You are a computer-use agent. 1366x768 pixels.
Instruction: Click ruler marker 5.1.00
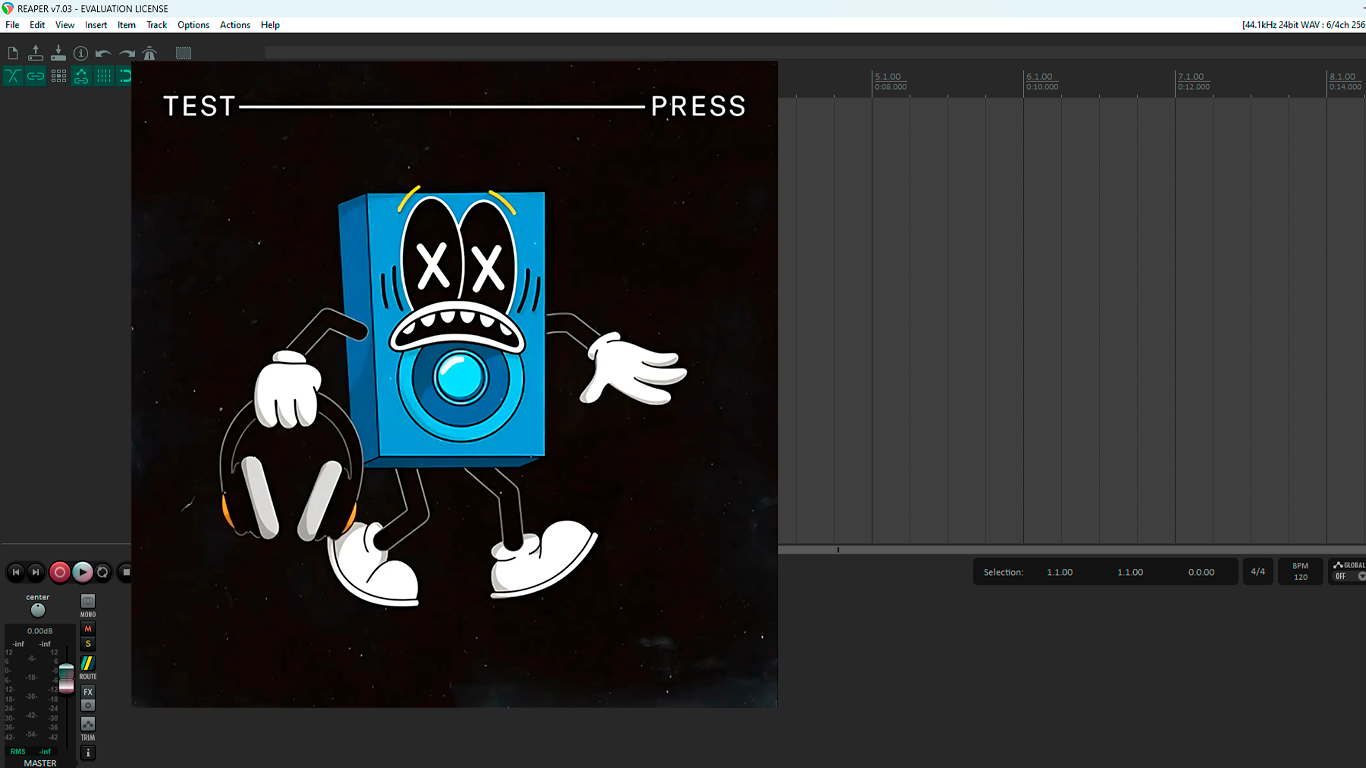888,77
